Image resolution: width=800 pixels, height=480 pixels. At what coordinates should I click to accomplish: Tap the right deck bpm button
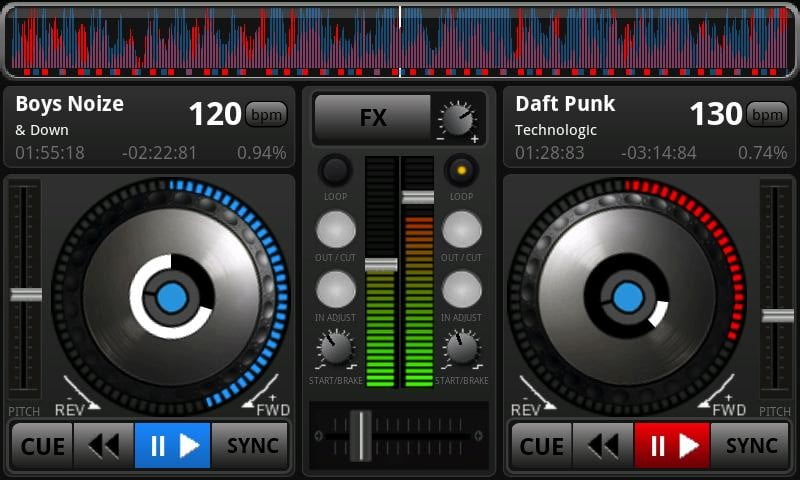(767, 115)
